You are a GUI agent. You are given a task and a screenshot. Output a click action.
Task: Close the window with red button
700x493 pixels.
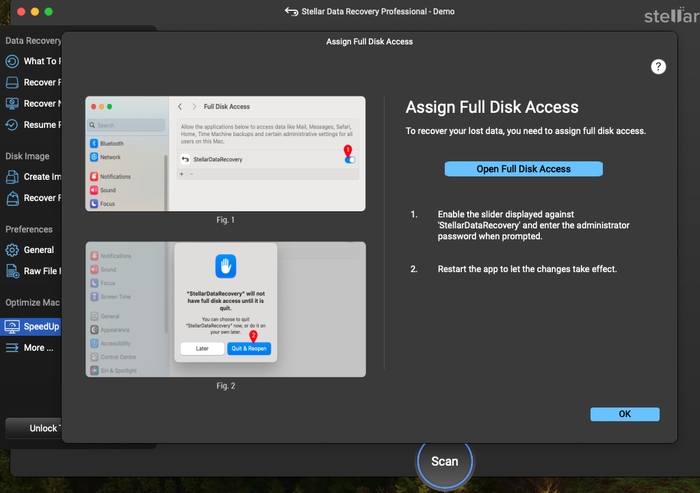21,12
